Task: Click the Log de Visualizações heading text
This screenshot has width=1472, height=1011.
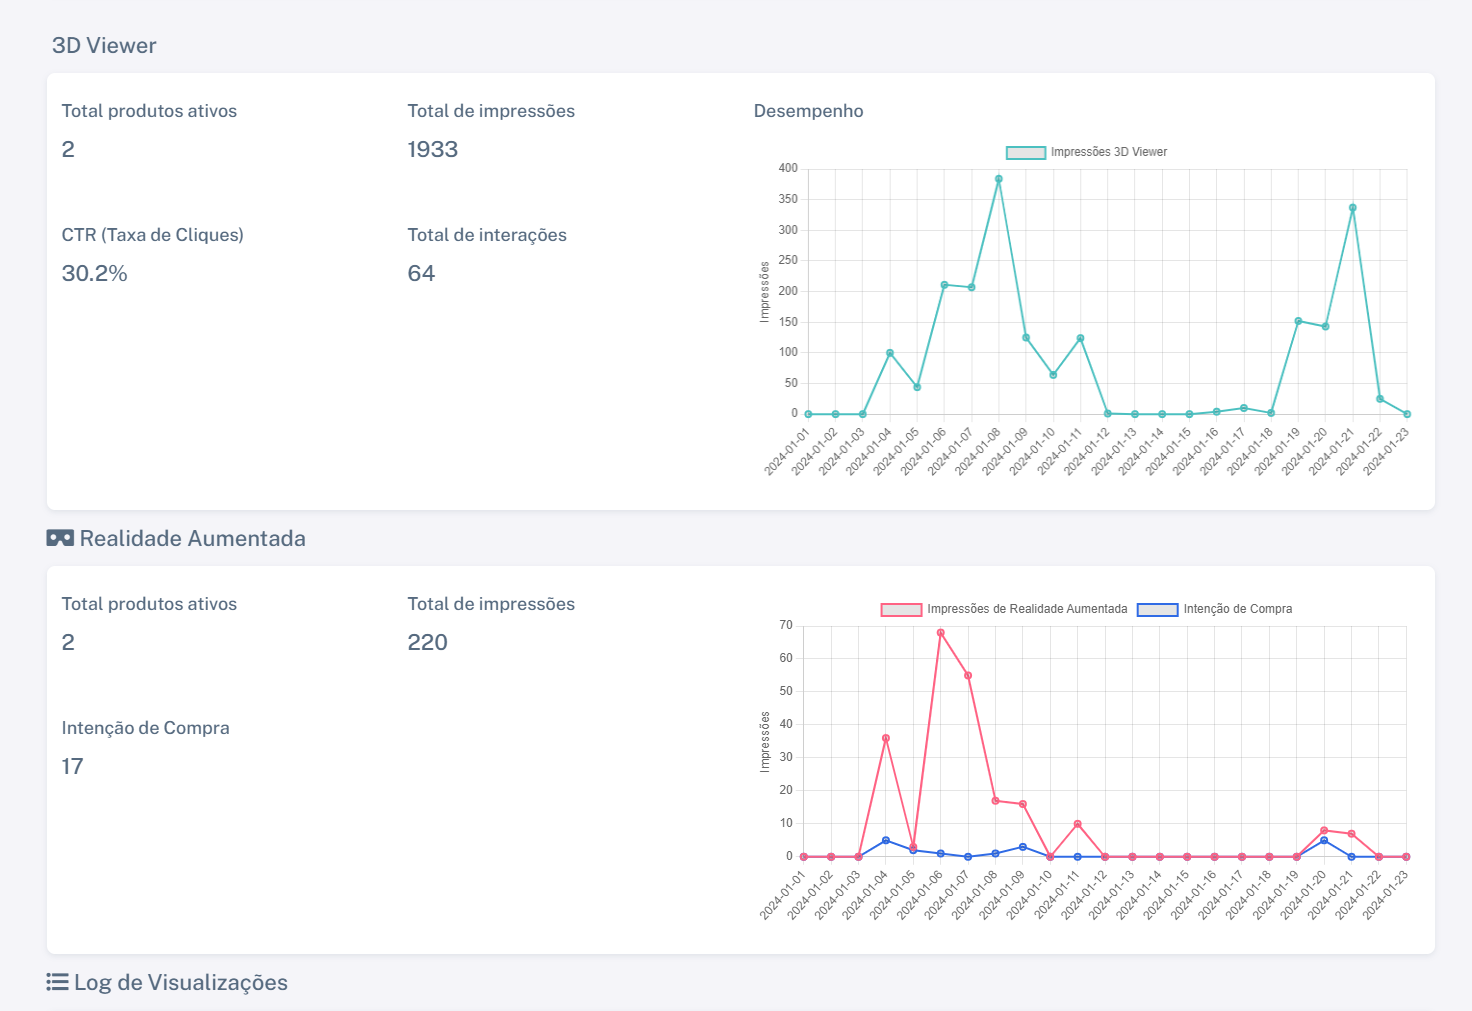Action: point(181,982)
